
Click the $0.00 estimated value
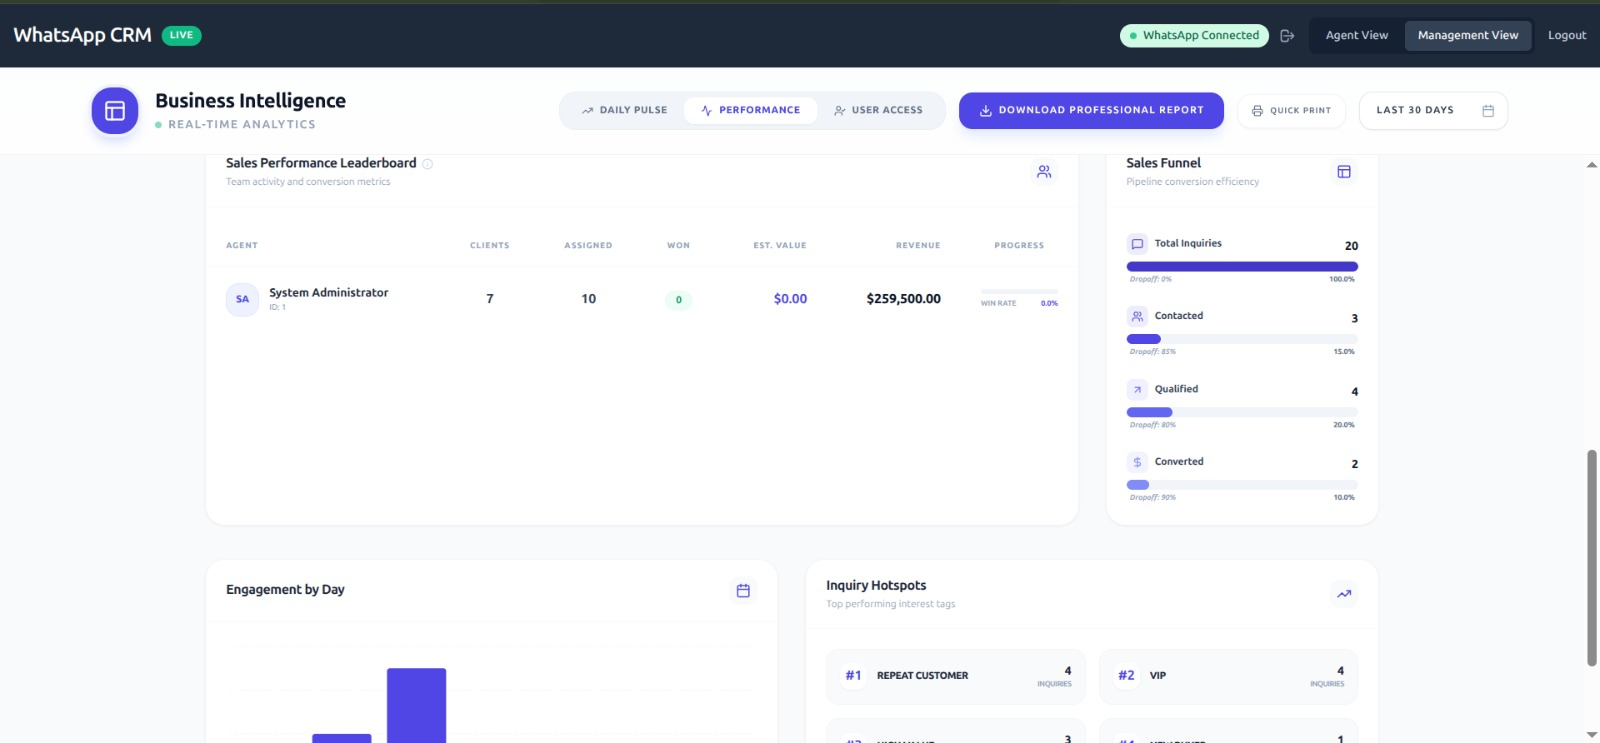[790, 299]
